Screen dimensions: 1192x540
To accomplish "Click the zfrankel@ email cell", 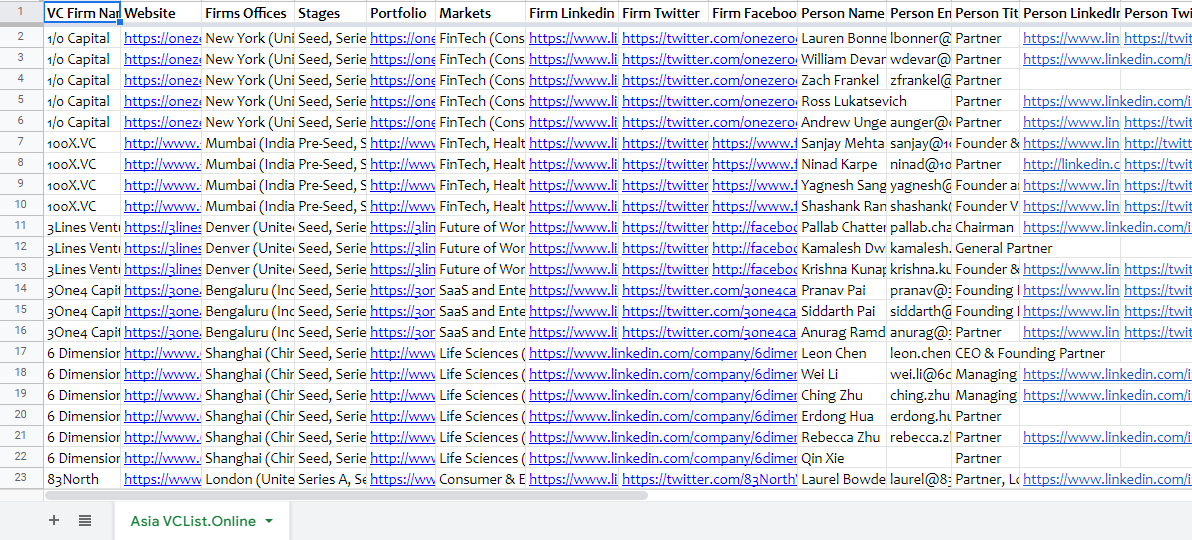I will click(919, 80).
